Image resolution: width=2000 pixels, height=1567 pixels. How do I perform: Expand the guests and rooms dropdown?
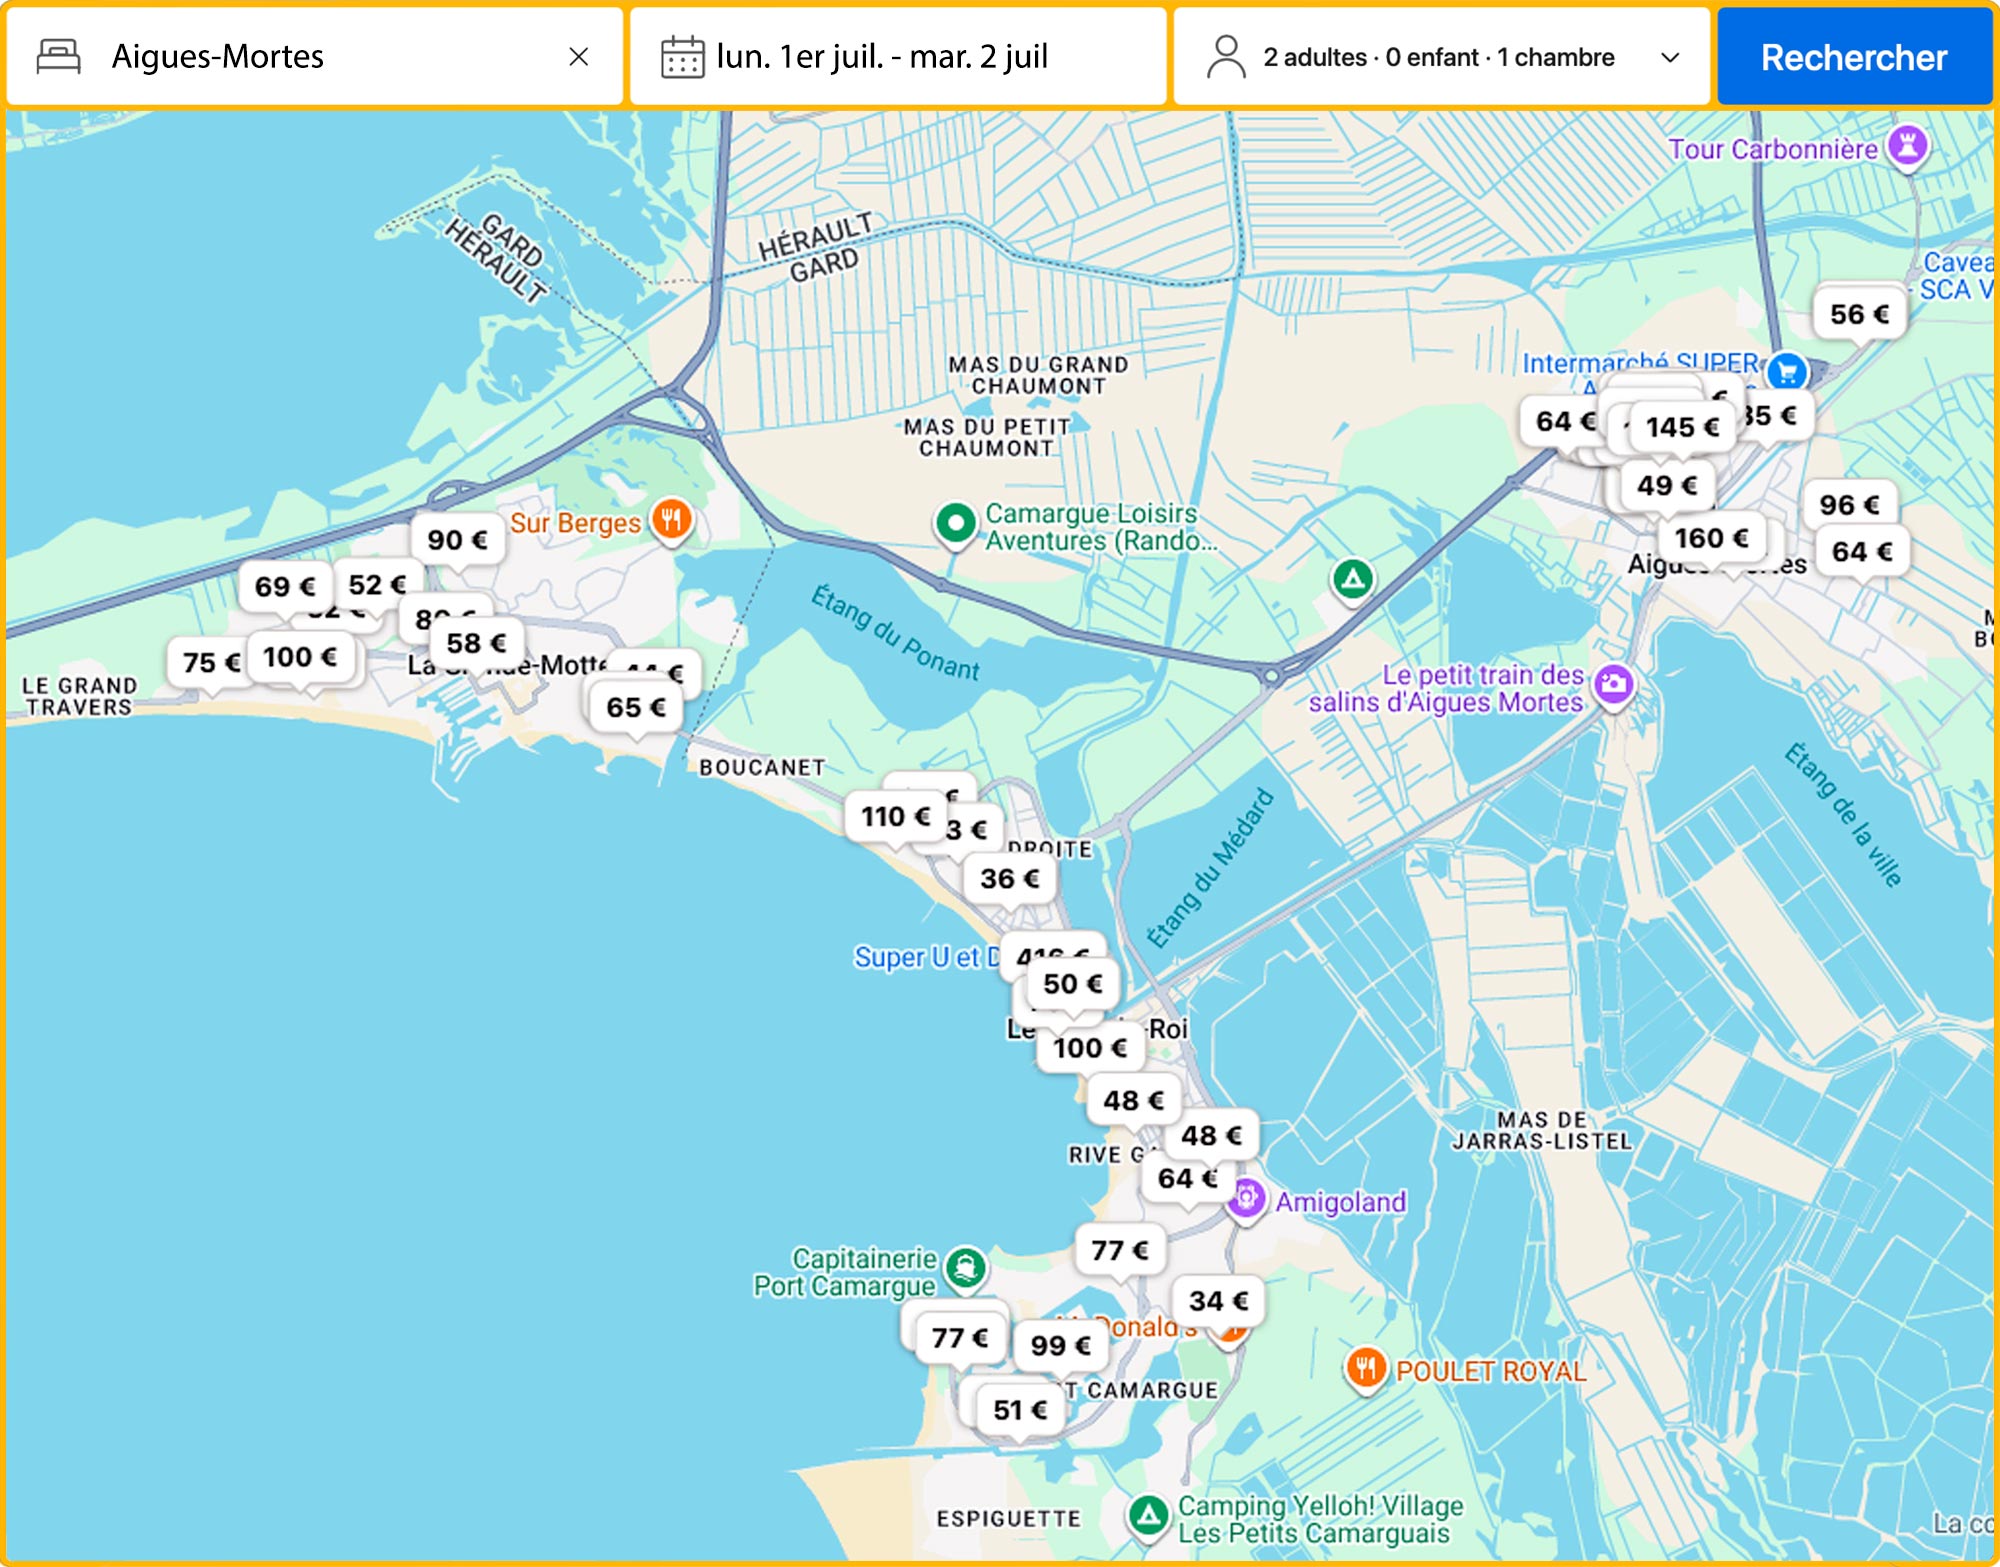click(1669, 57)
